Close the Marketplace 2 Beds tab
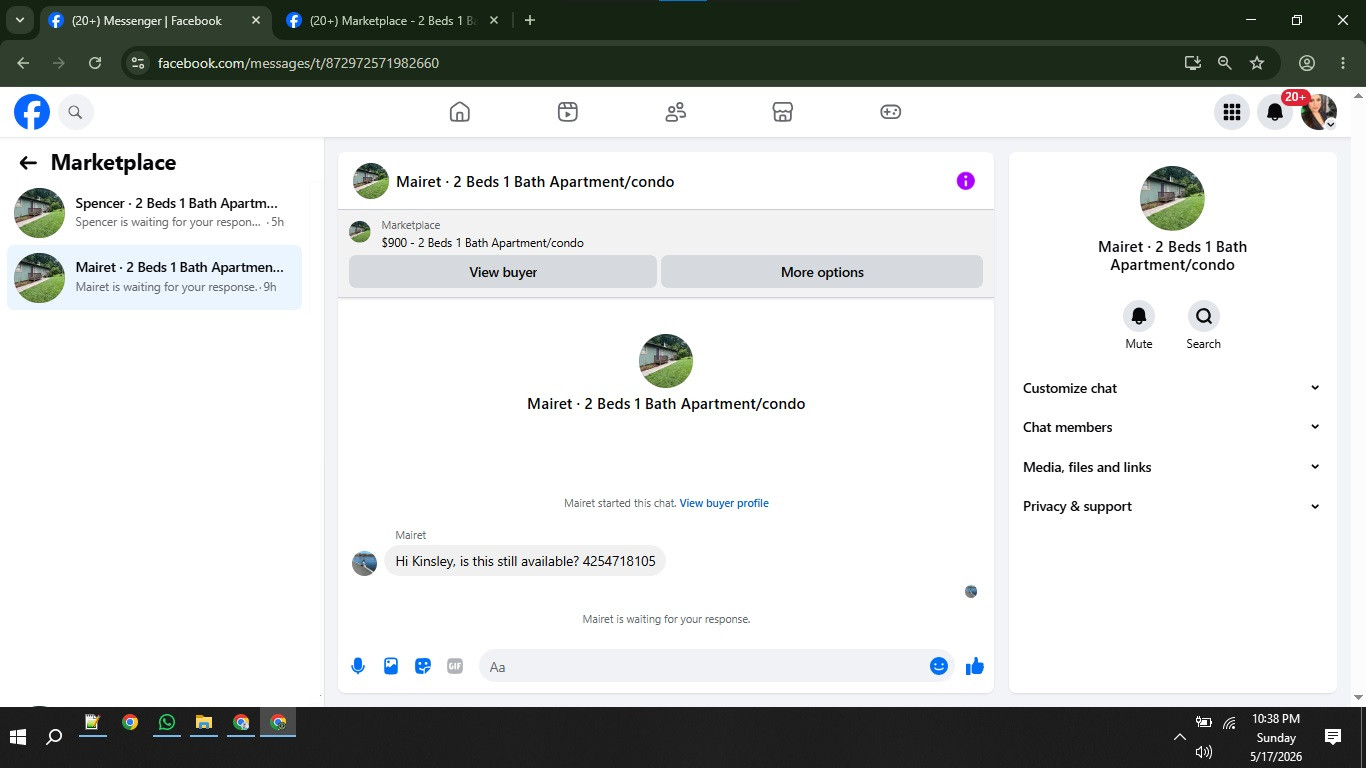The height and width of the screenshot is (768, 1366). pos(494,20)
